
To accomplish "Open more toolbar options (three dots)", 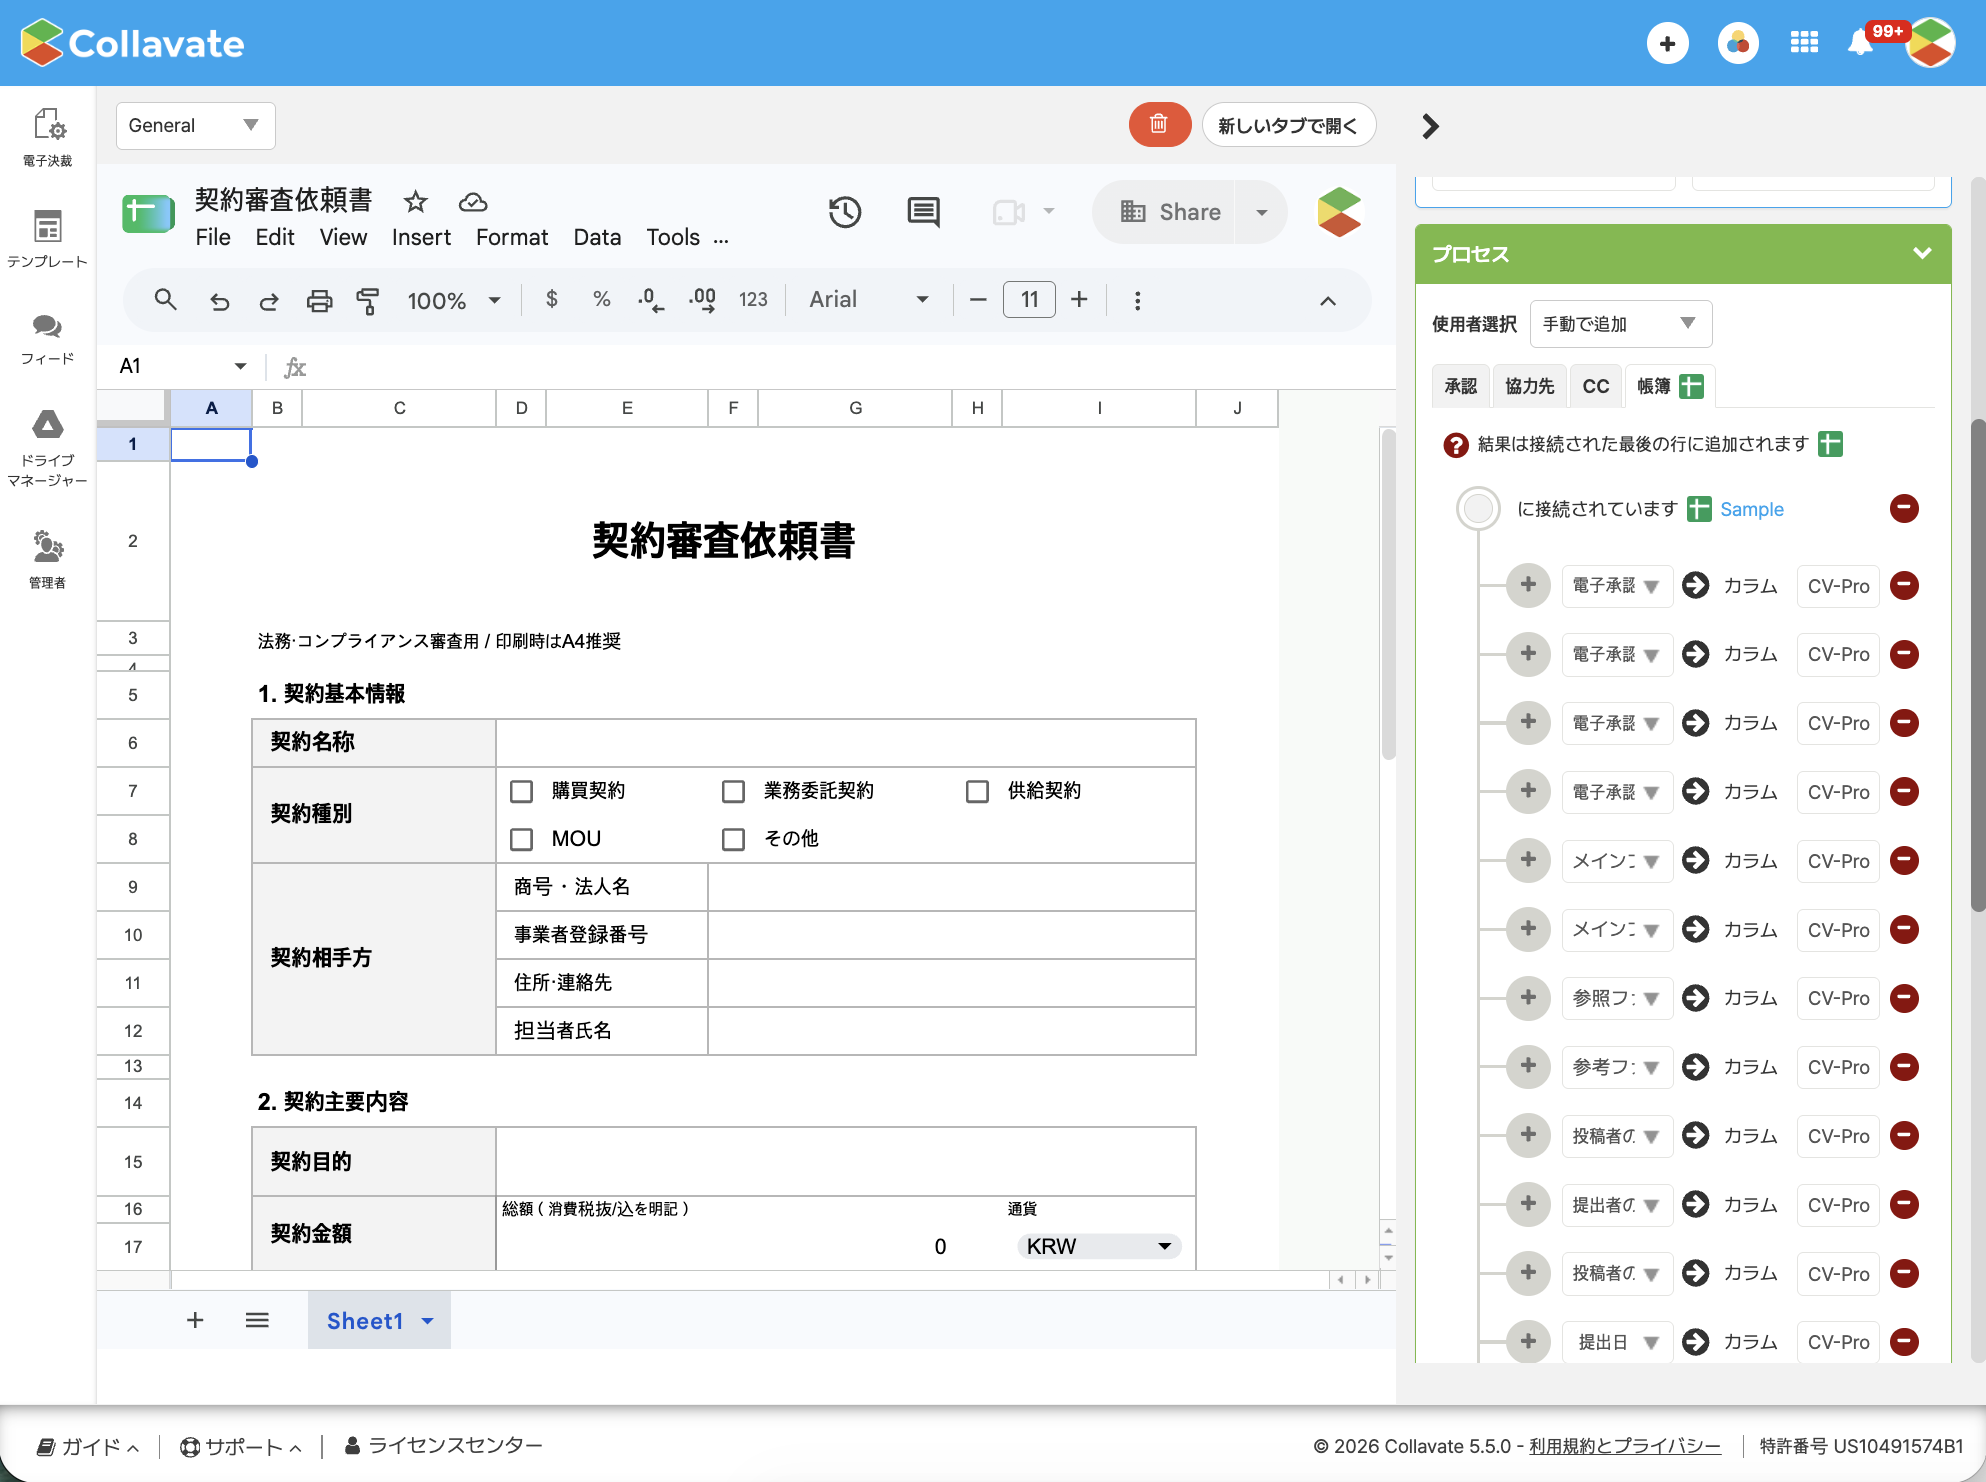I will coord(1137,300).
